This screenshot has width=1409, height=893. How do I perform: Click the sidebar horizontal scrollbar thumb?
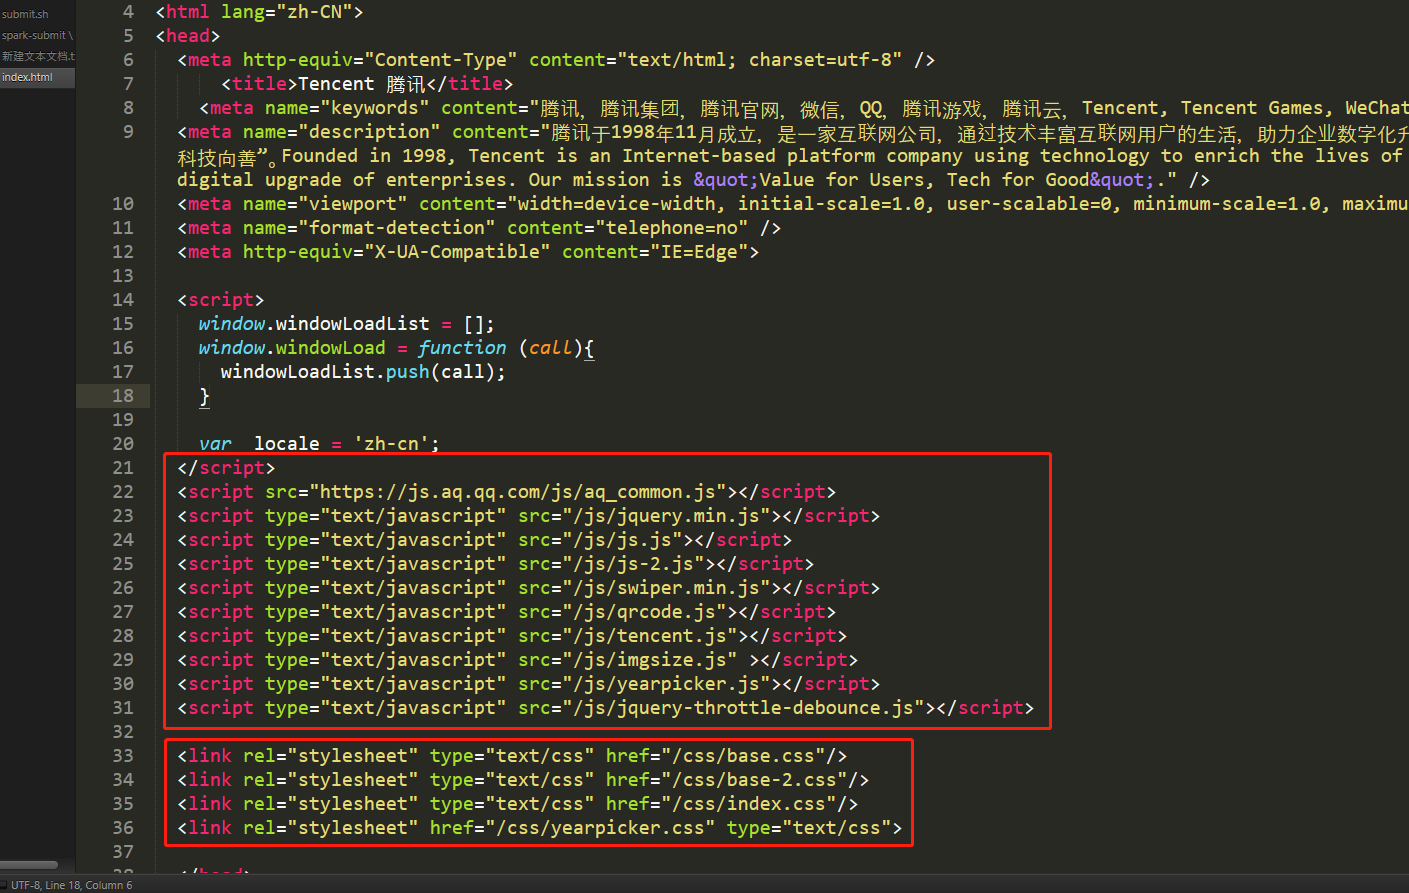point(29,865)
